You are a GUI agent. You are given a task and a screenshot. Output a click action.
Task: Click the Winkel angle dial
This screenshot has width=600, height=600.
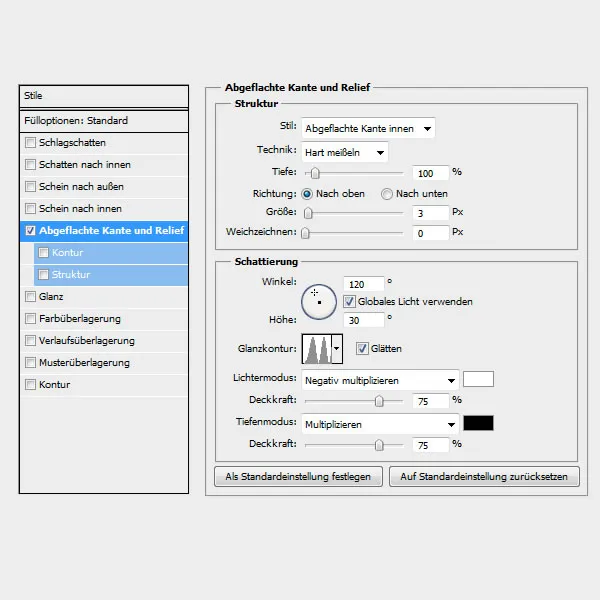tap(318, 299)
